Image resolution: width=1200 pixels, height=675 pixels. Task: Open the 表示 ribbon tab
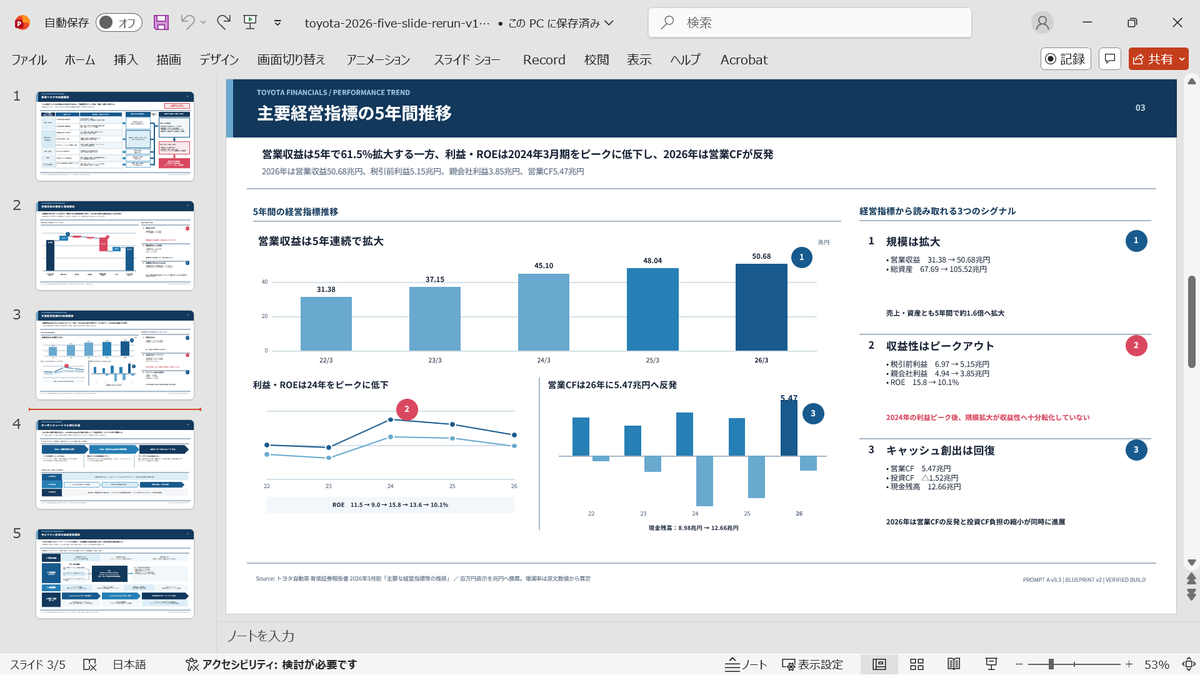coord(639,60)
